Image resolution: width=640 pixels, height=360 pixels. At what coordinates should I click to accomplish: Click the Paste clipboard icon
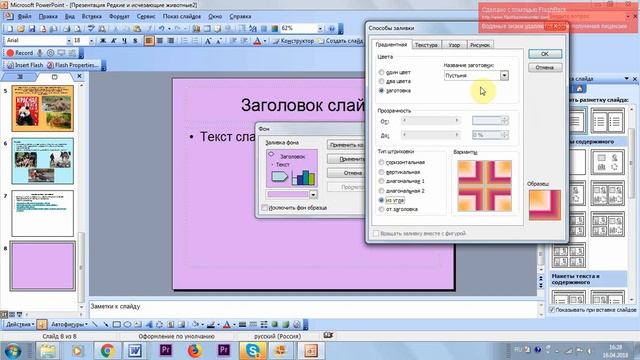tap(137, 29)
